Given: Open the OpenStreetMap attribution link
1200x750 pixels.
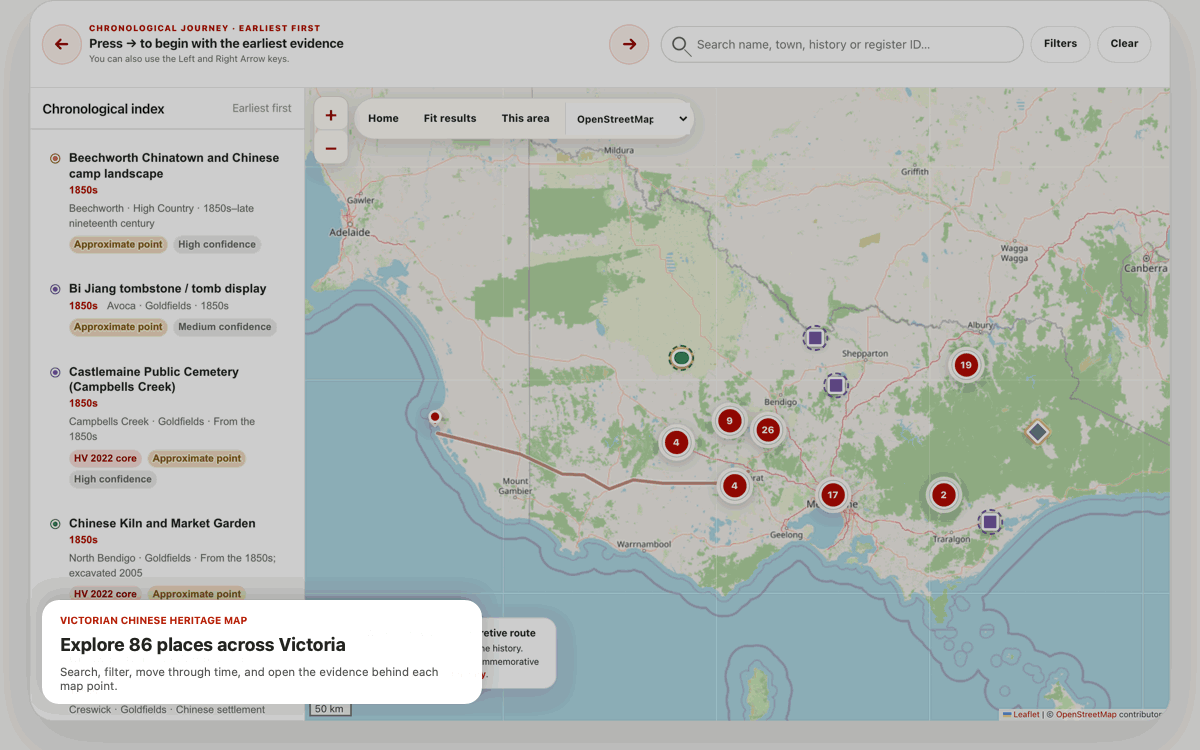Looking at the screenshot, I should [1086, 714].
